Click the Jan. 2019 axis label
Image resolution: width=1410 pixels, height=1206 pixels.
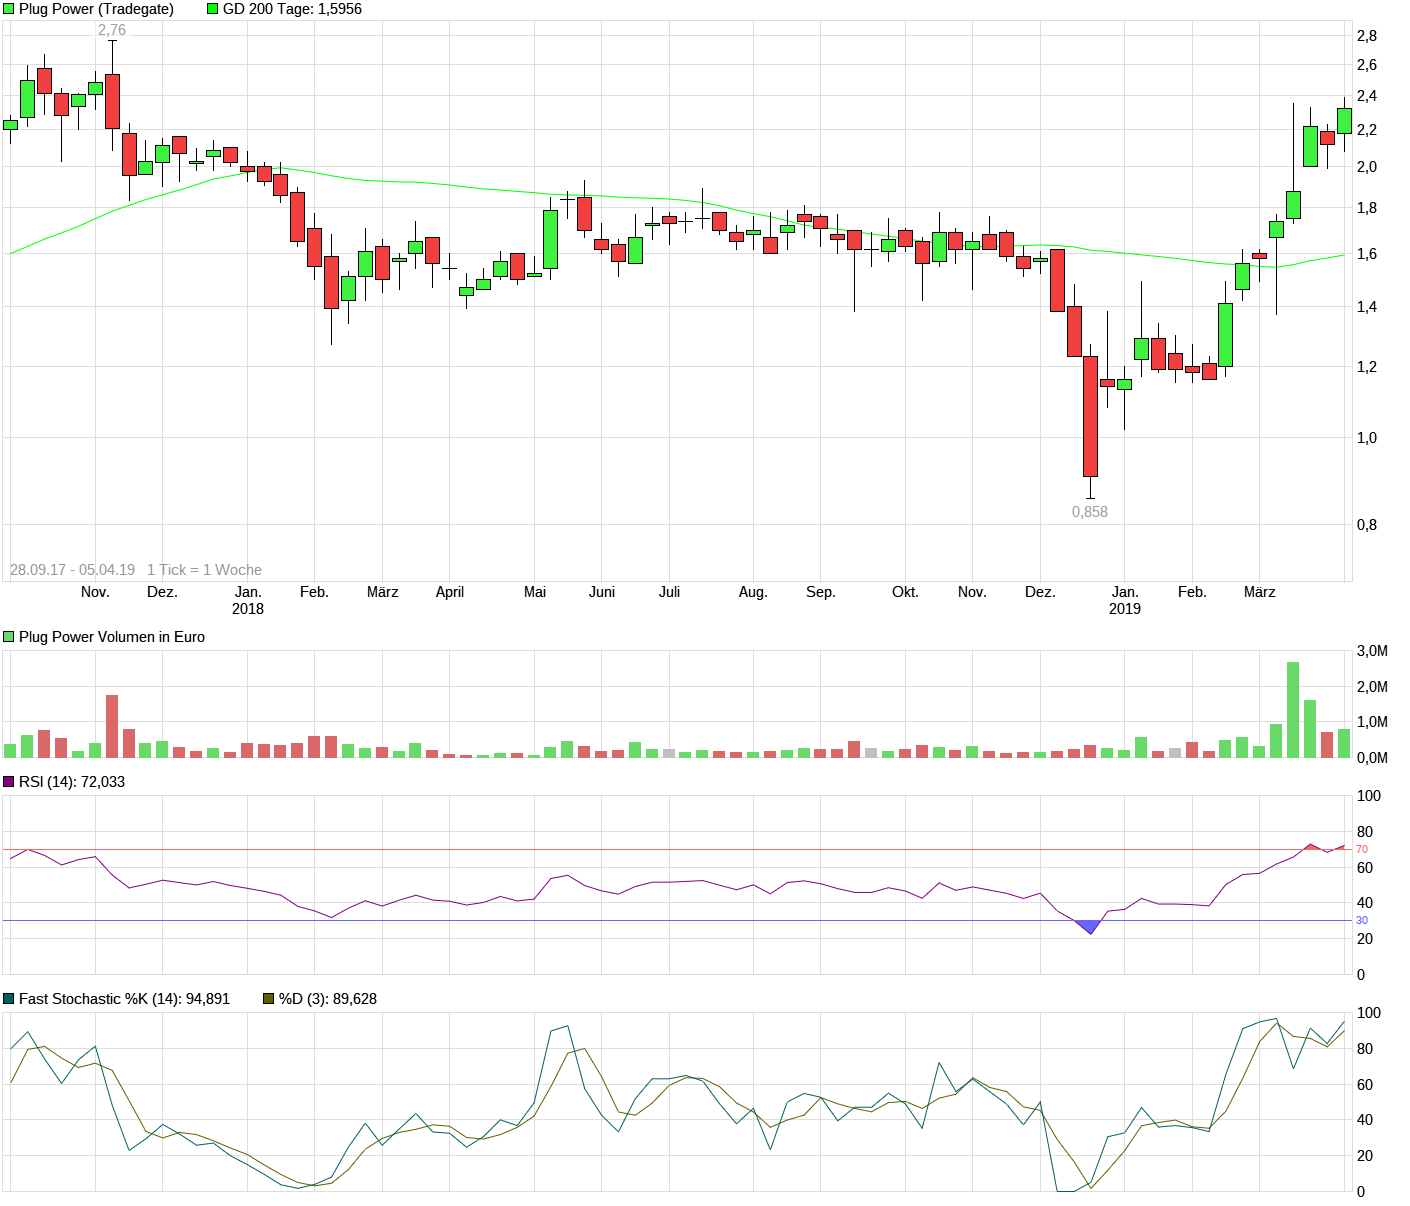(x=1125, y=600)
